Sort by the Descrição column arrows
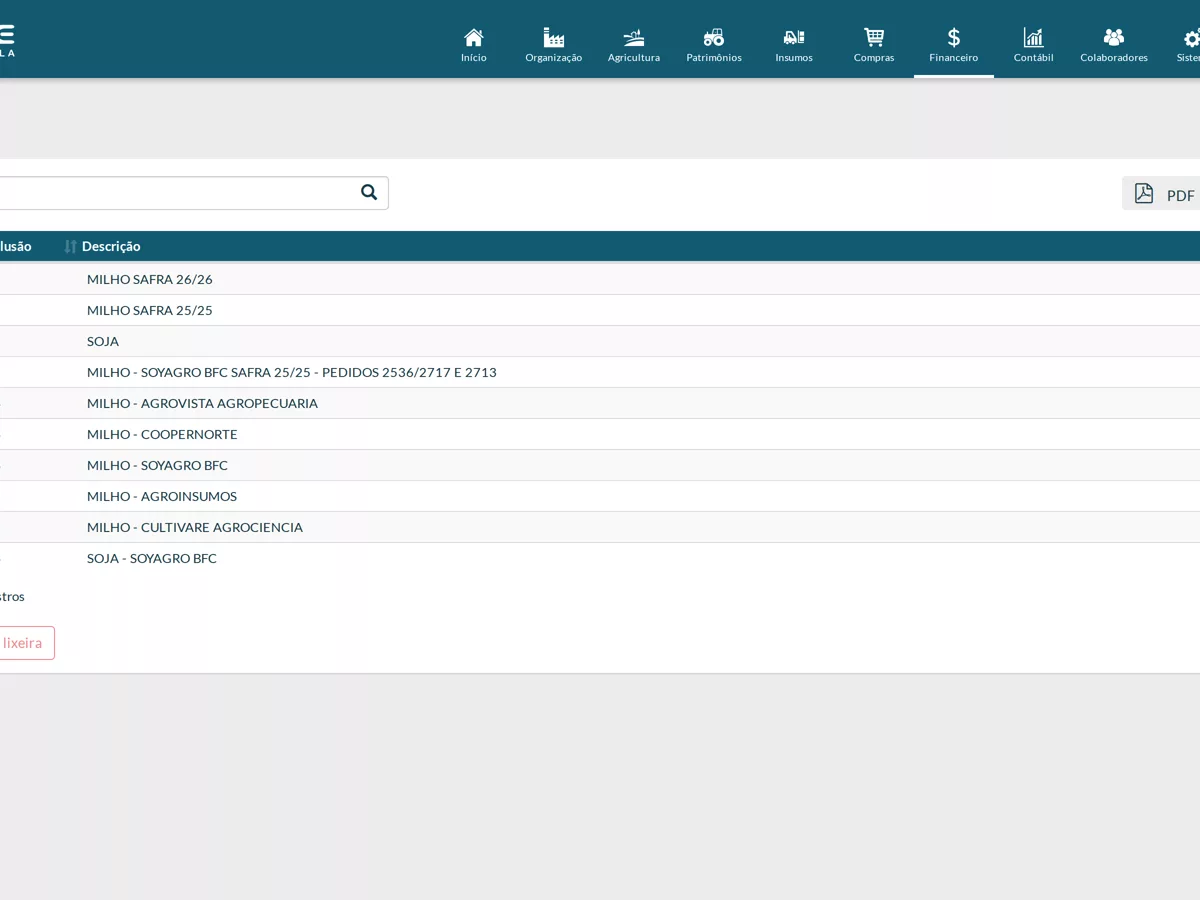The height and width of the screenshot is (900, 1200). click(71, 246)
